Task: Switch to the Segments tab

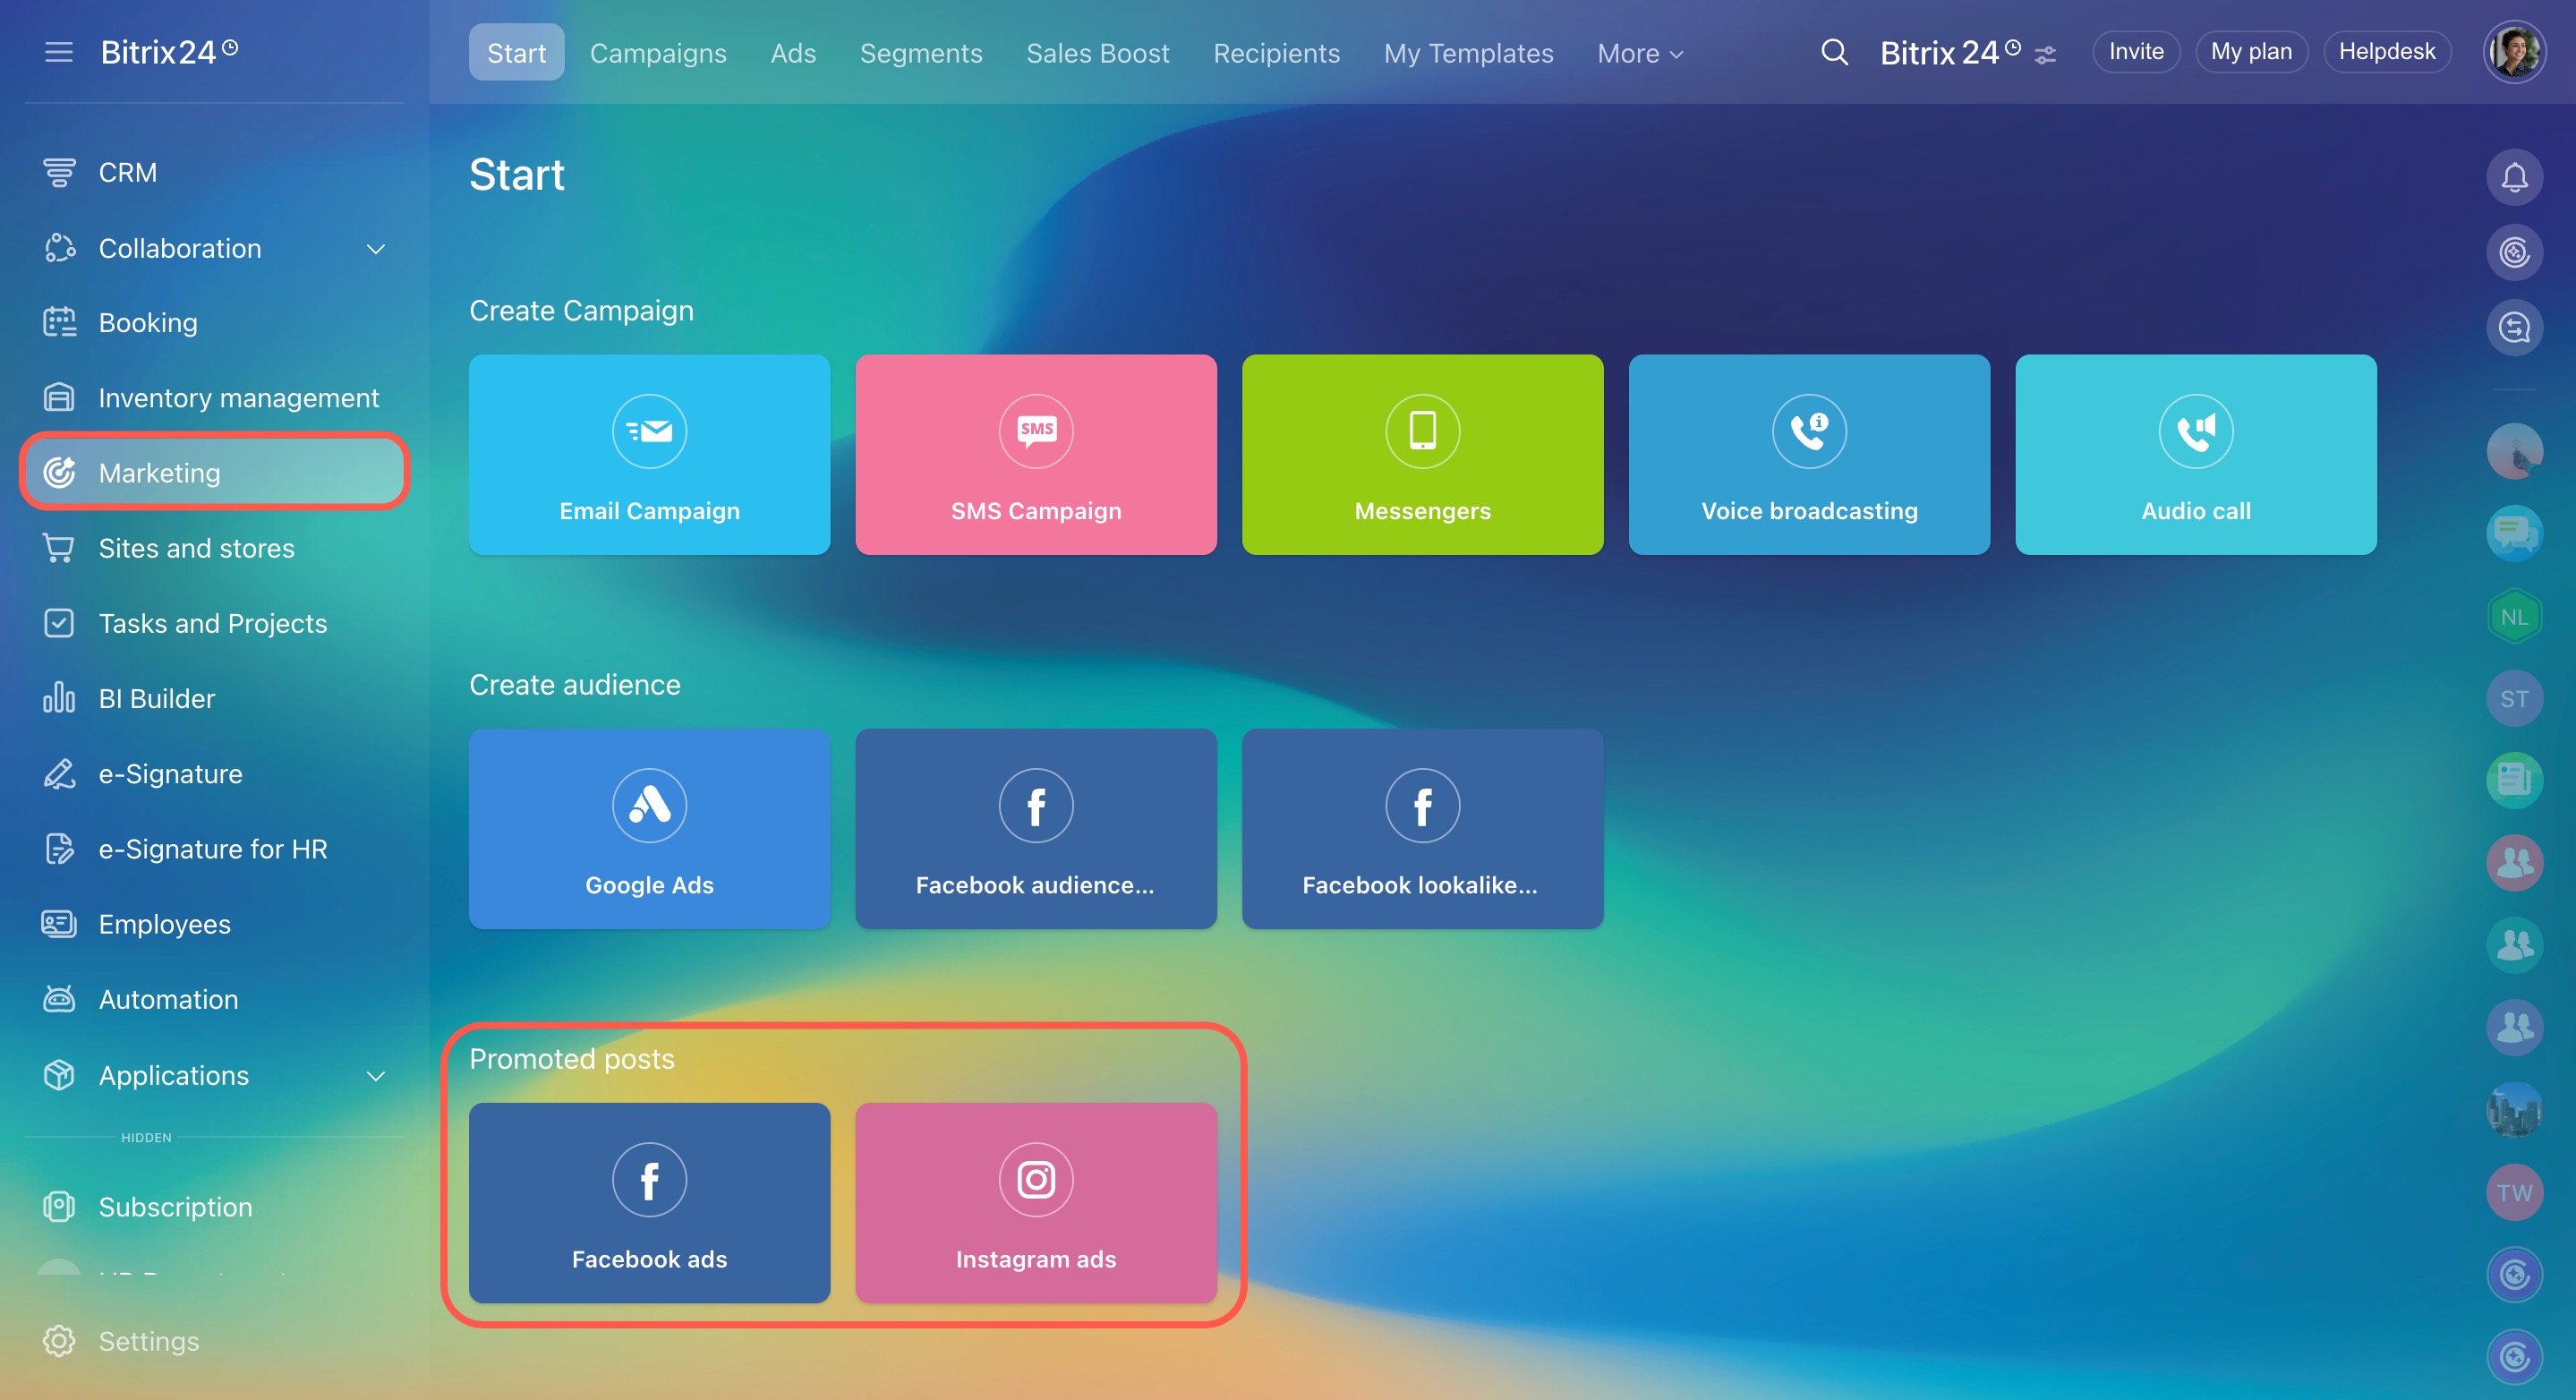Action: (921, 53)
